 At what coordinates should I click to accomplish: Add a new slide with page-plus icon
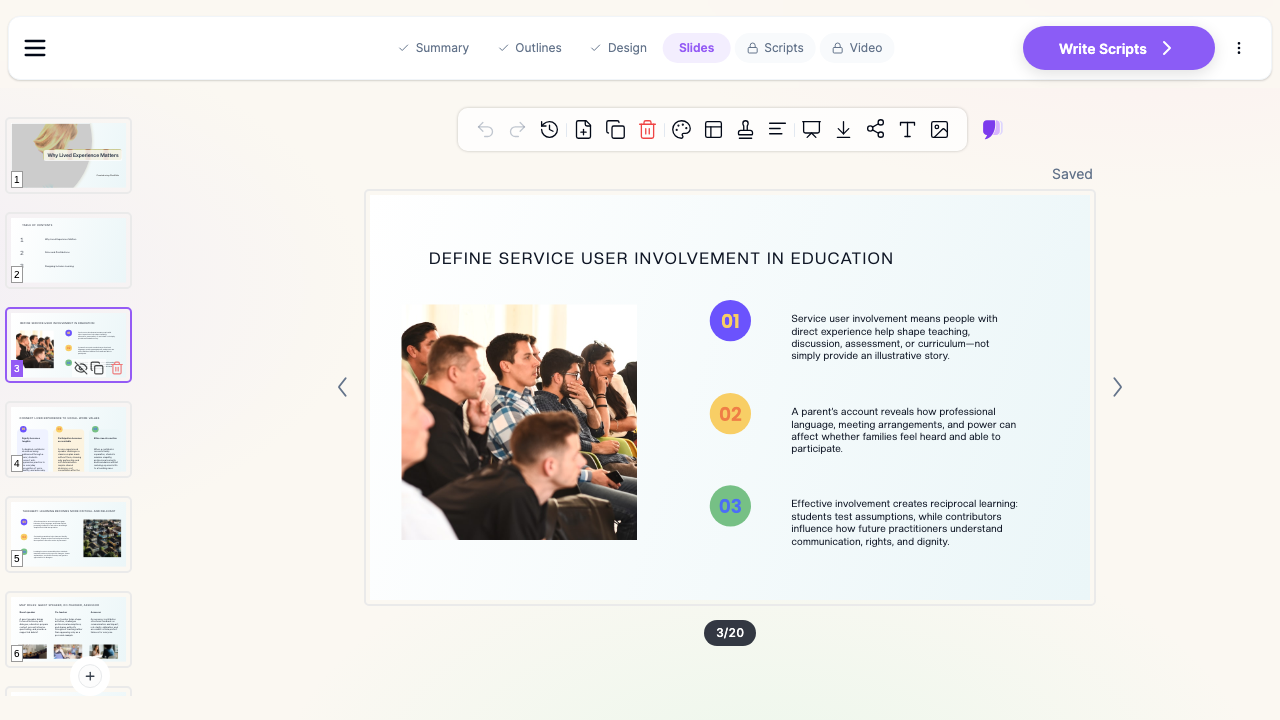point(584,129)
